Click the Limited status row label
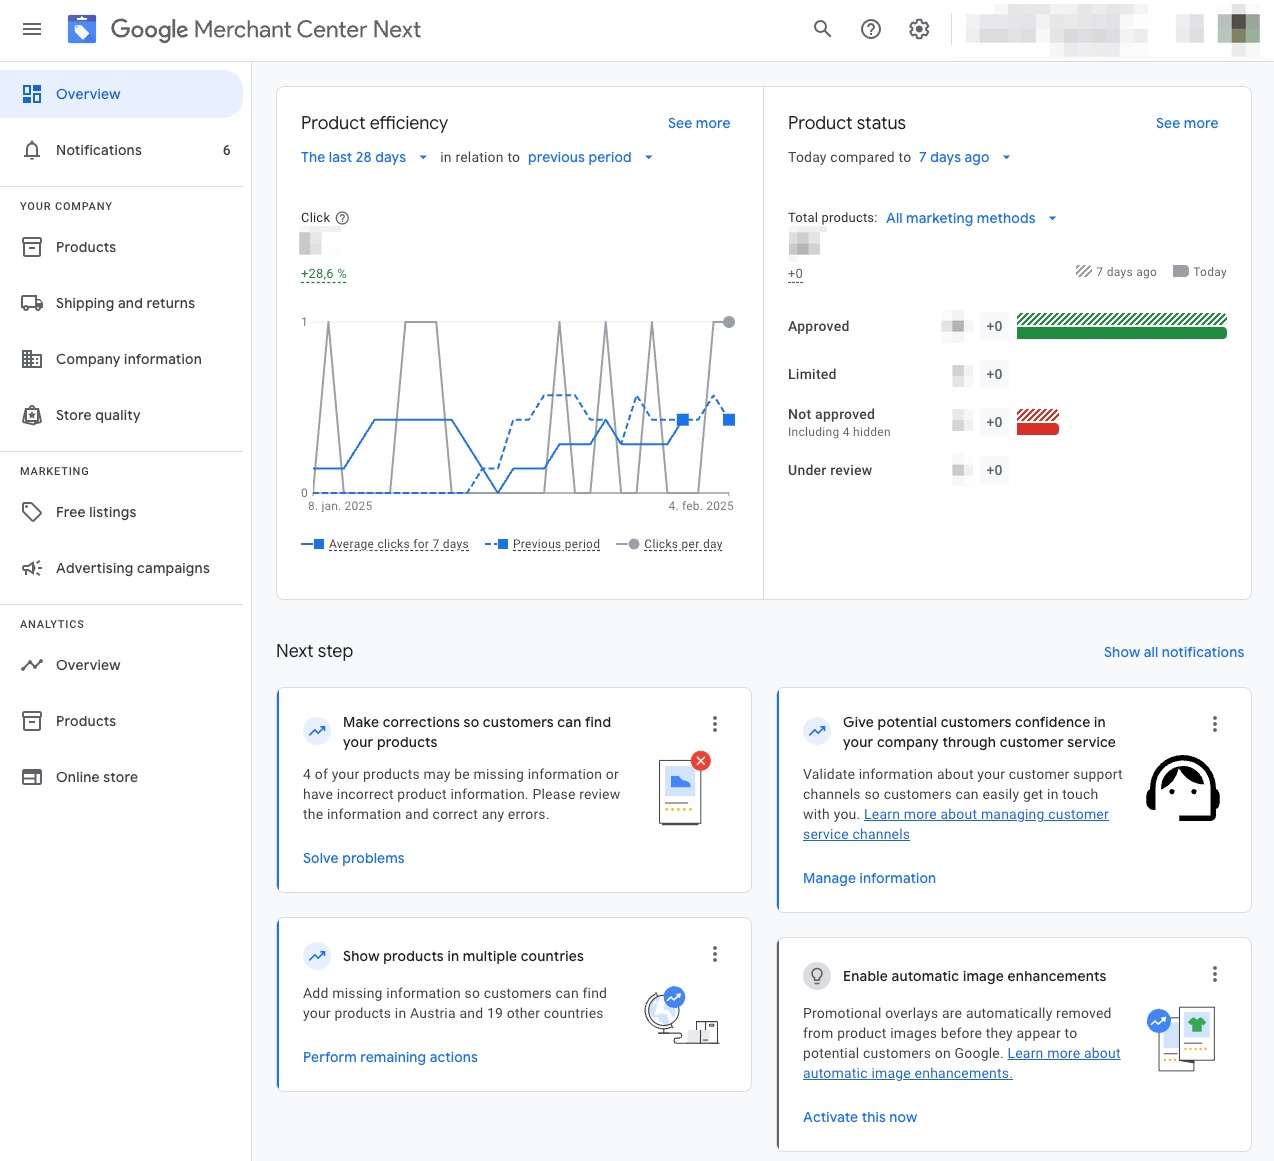The height and width of the screenshot is (1161, 1274). pyautogui.click(x=812, y=374)
